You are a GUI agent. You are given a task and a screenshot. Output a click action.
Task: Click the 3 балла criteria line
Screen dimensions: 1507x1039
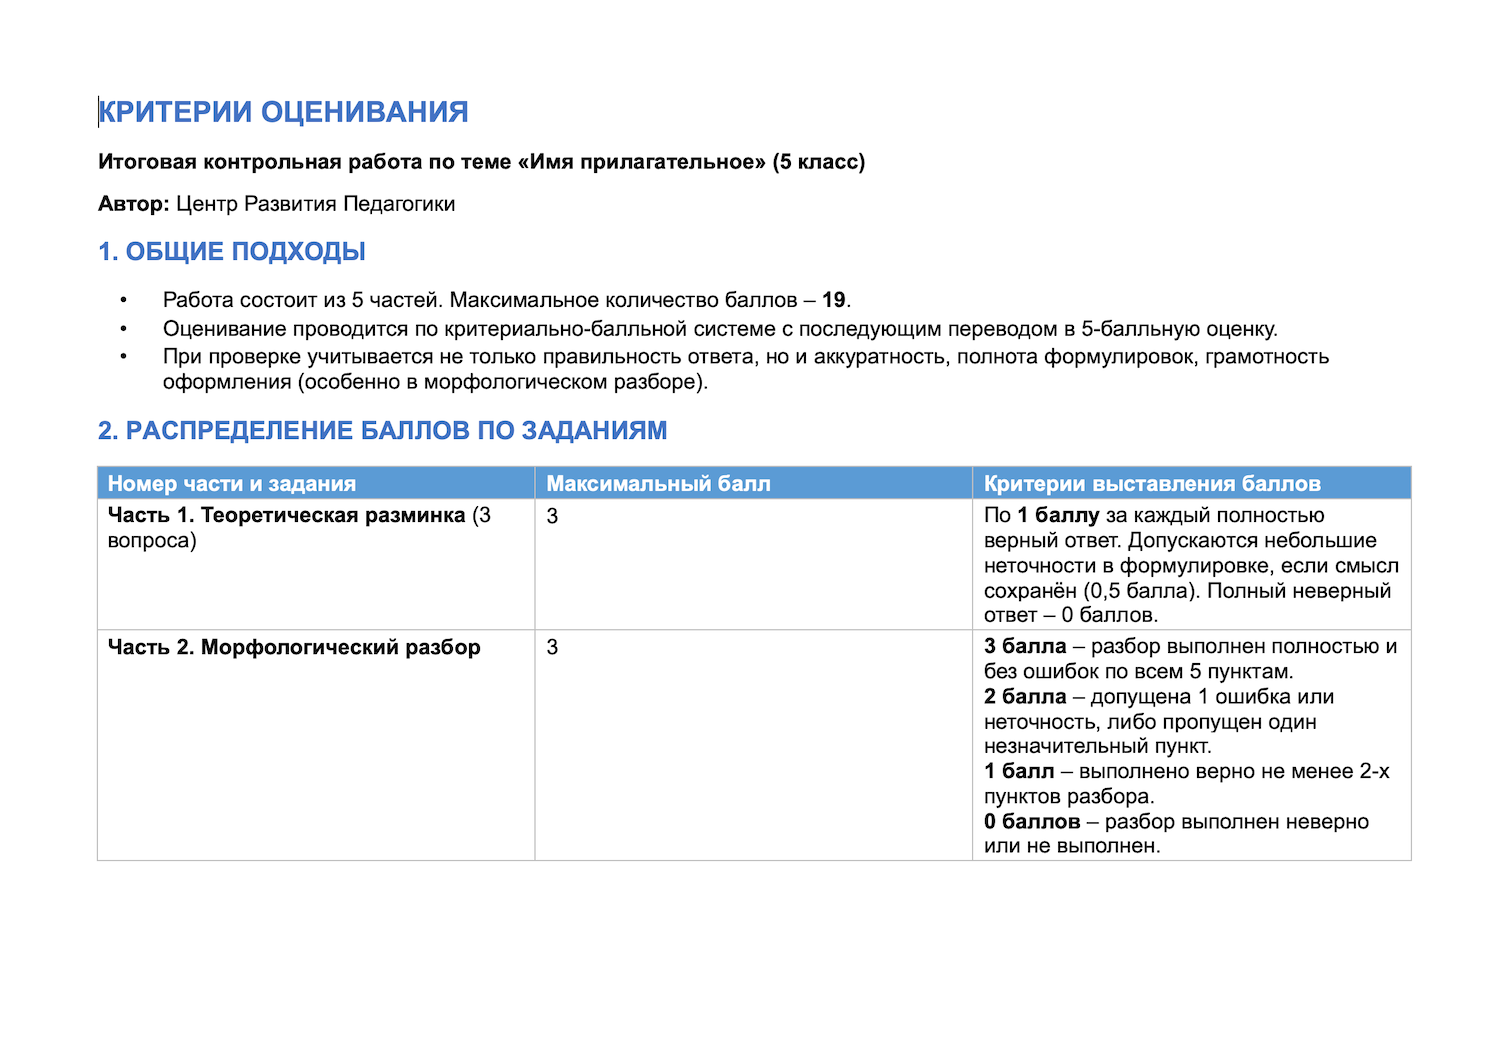tap(1190, 659)
